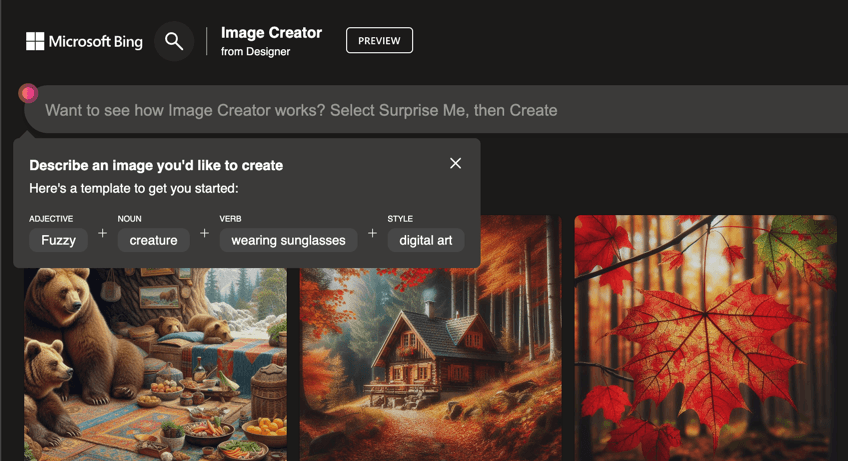The height and width of the screenshot is (461, 848).
Task: Select the Fuzzy adjective chip
Action: pos(58,240)
